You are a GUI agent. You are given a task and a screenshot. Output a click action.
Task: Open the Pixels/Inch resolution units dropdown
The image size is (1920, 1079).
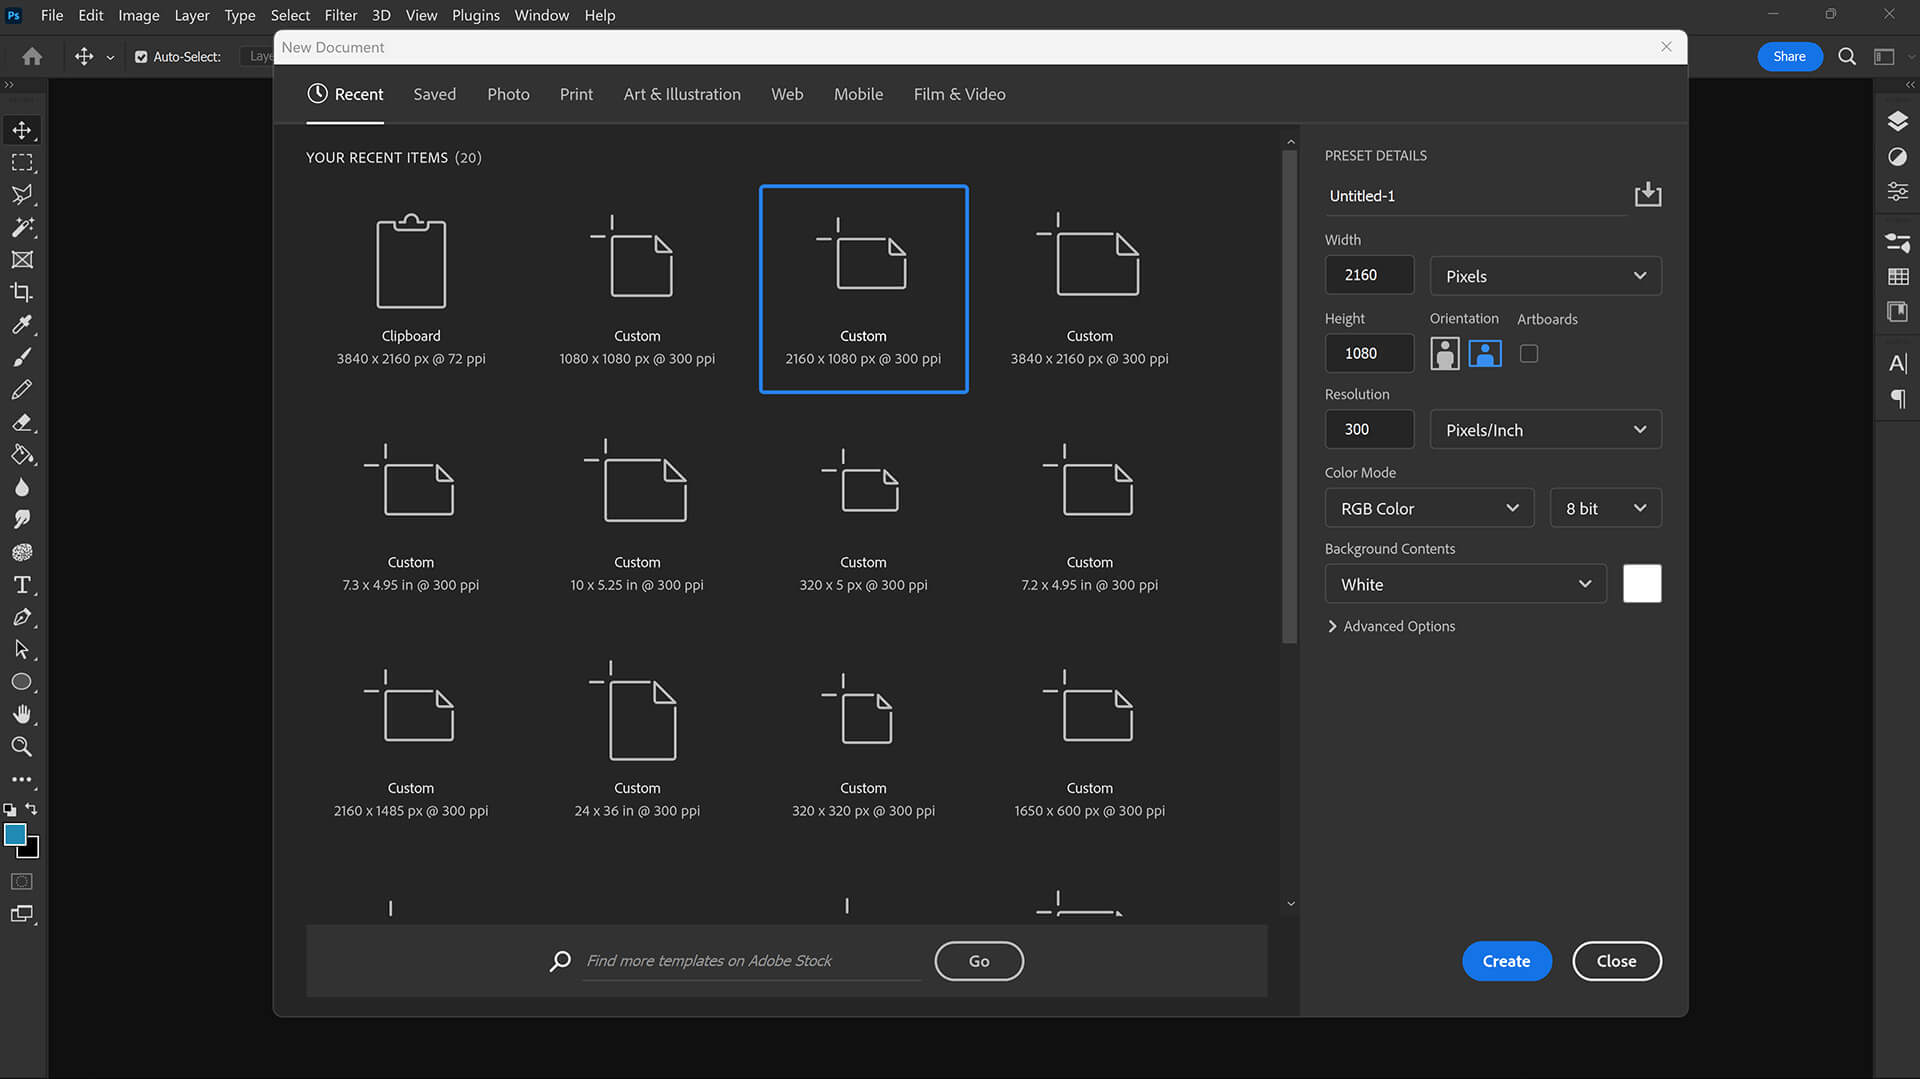(x=1545, y=430)
